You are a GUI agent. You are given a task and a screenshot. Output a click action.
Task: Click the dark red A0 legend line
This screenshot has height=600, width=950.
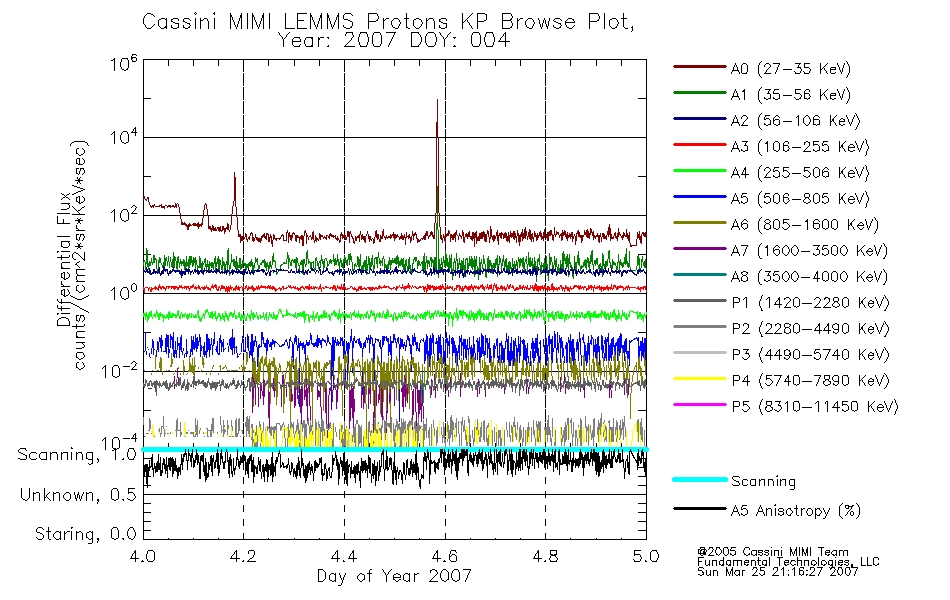coord(700,67)
